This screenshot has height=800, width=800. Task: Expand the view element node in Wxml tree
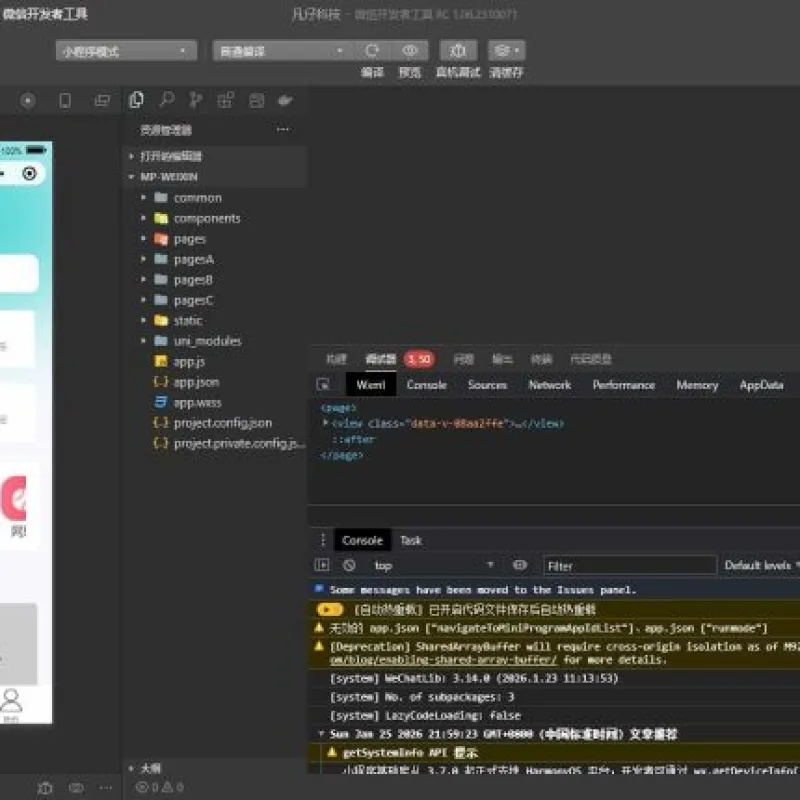pyautogui.click(x=326, y=423)
